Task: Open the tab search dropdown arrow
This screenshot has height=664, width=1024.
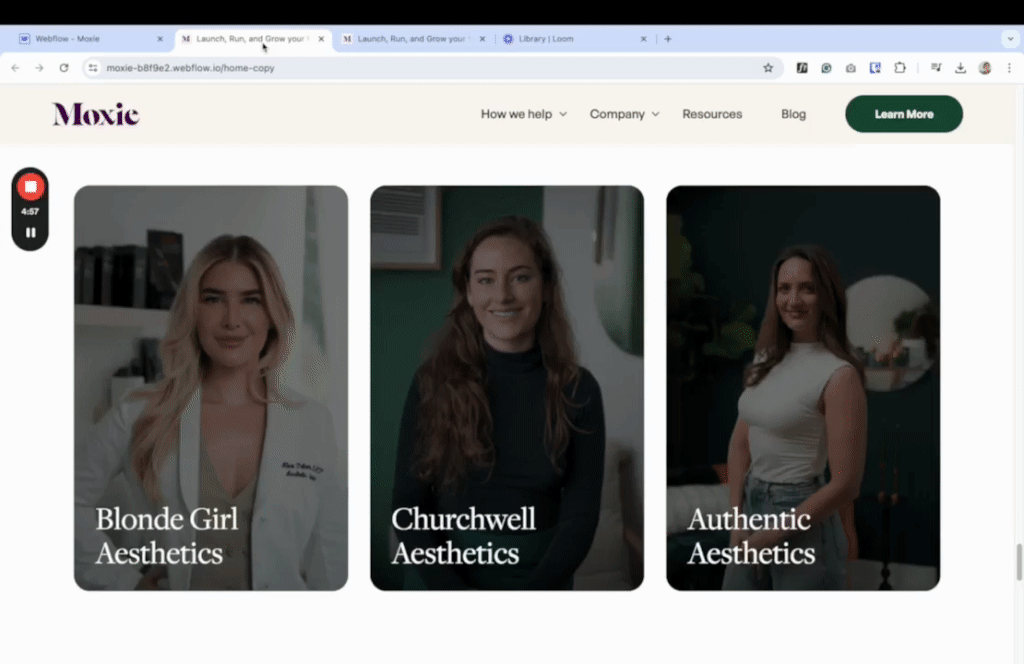Action: click(1010, 39)
